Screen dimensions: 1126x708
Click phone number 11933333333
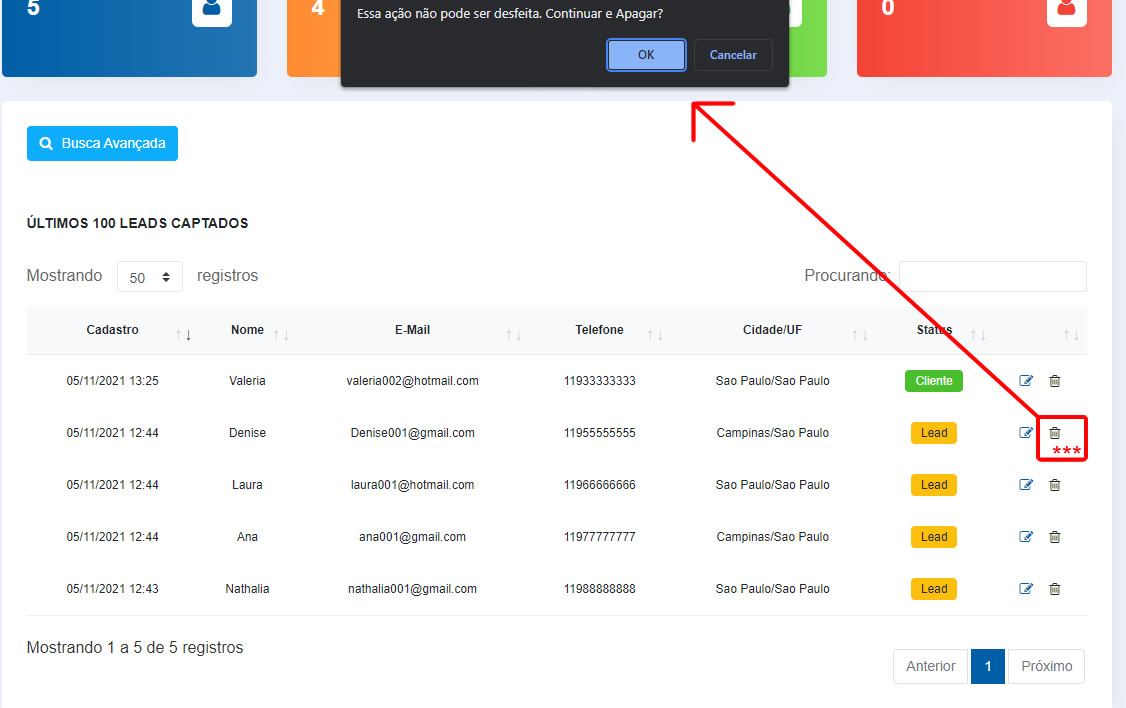point(600,381)
